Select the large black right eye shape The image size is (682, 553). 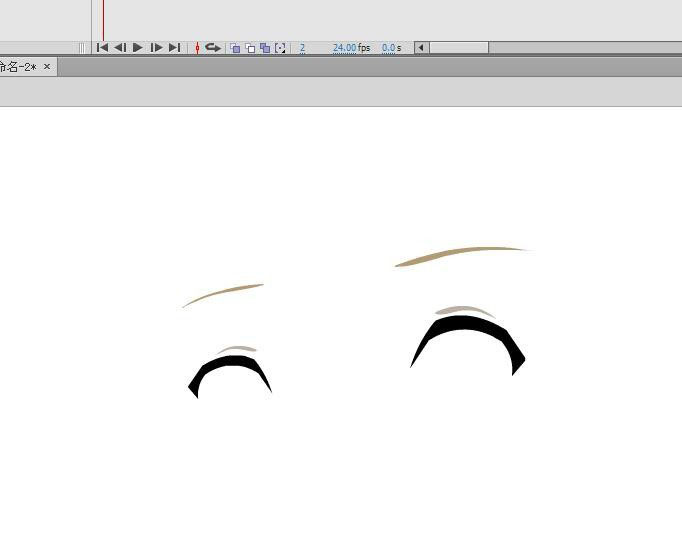click(468, 330)
